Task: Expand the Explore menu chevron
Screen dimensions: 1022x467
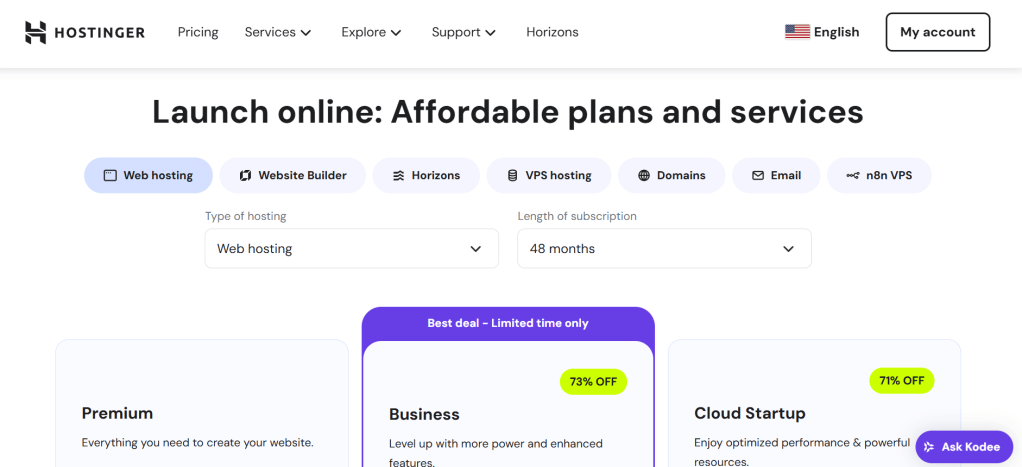Action: point(396,33)
